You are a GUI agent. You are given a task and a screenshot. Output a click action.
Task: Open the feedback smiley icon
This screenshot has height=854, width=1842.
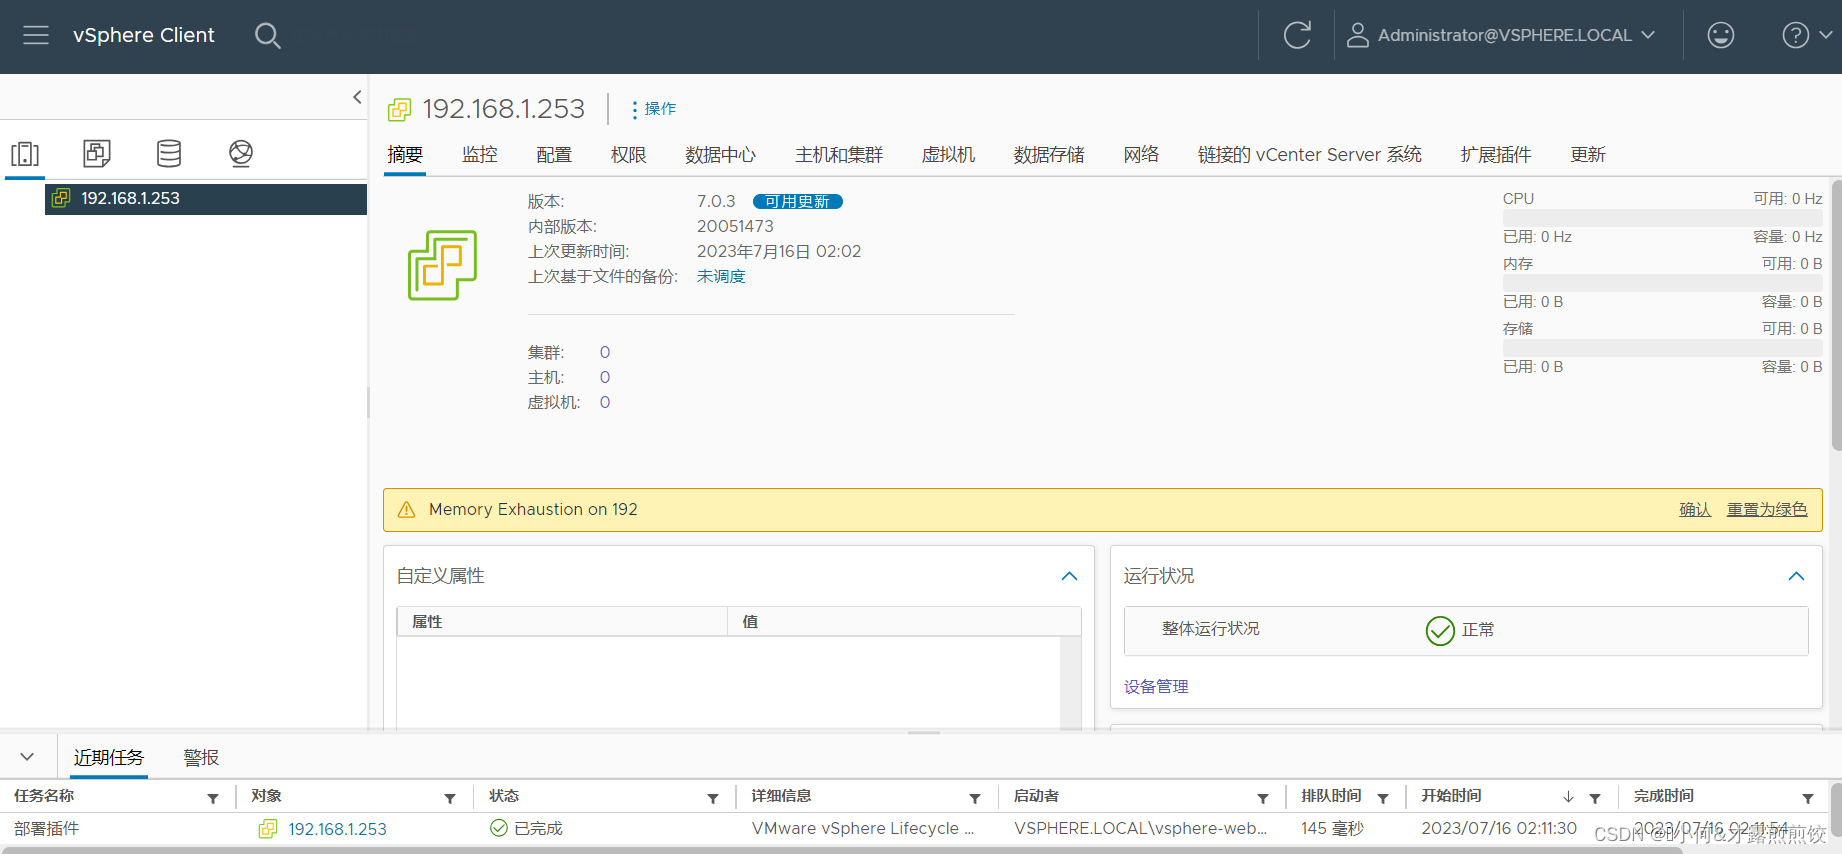point(1720,35)
